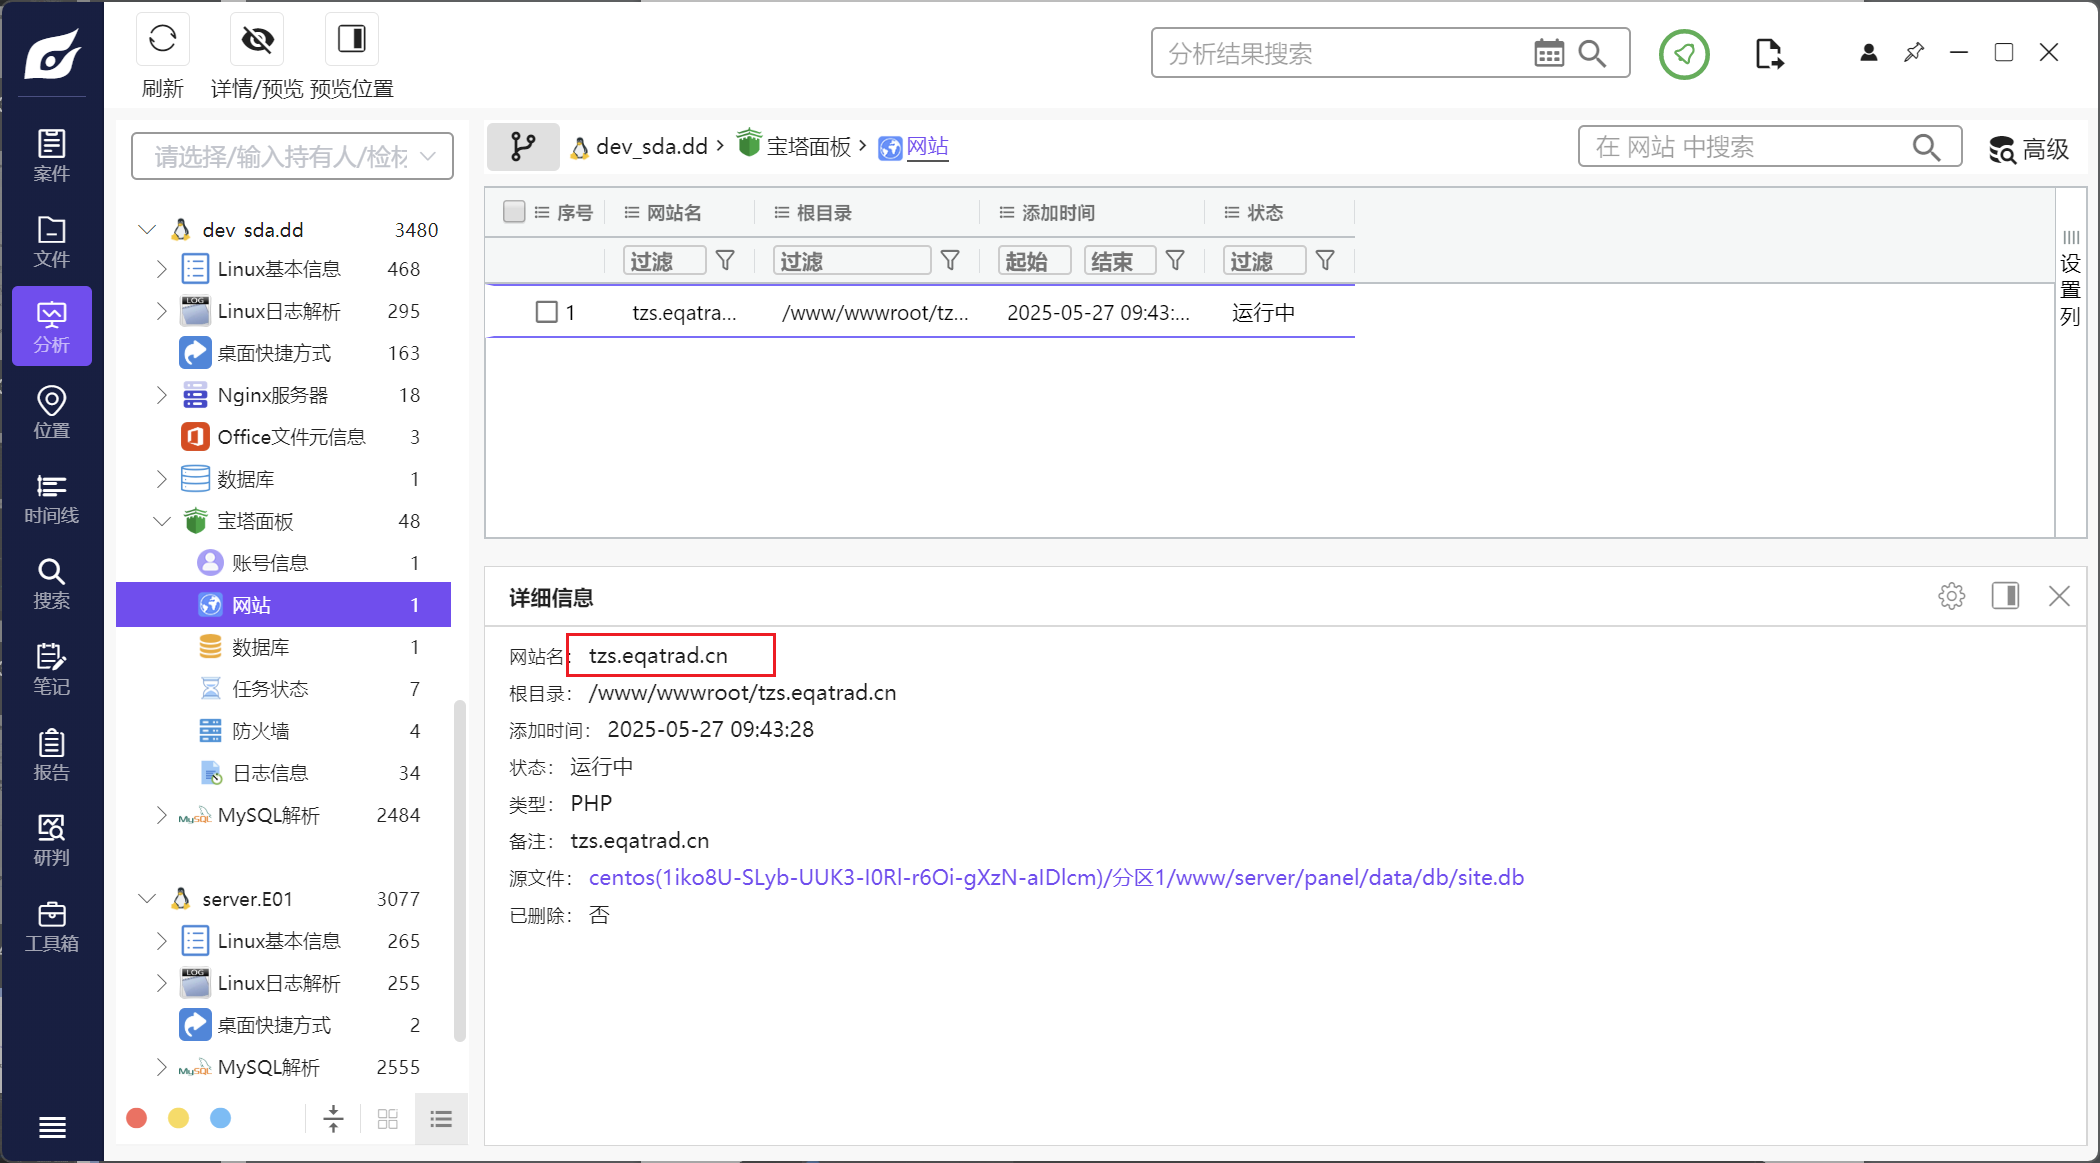This screenshot has height=1163, width=2100.
Task: Click the green shield status icon
Action: tap(1684, 54)
